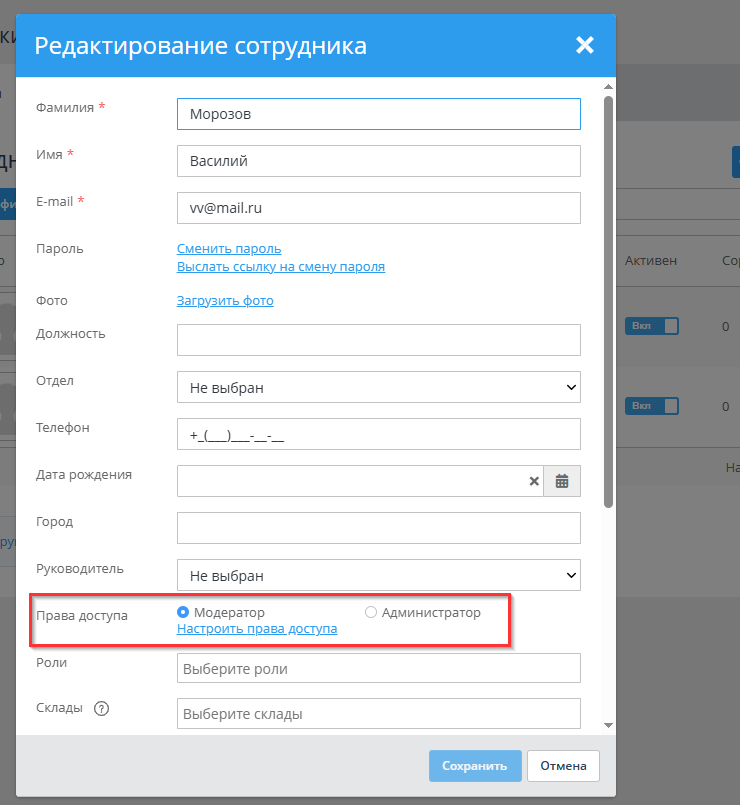Select the Модератор access level

click(x=182, y=613)
